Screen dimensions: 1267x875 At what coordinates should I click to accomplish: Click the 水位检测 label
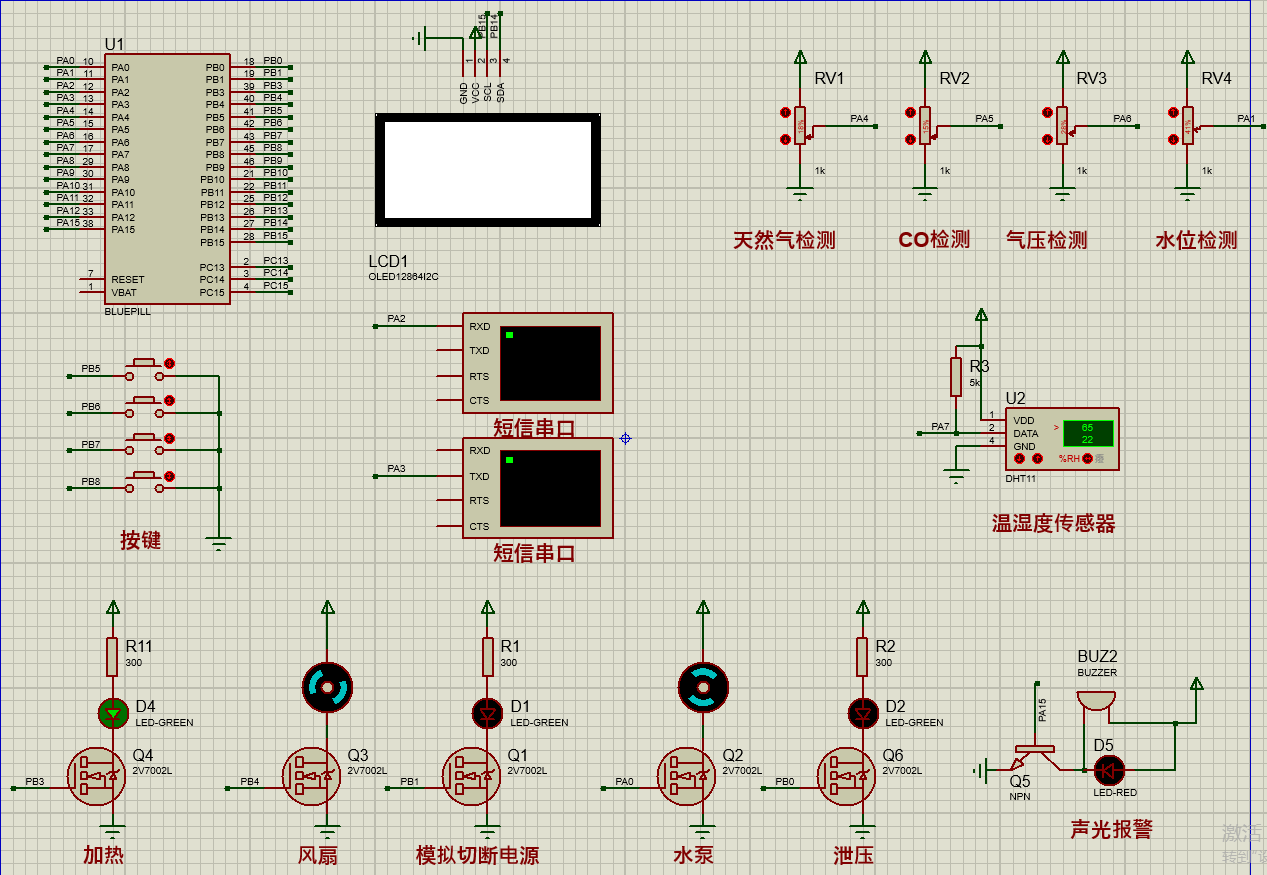(x=1196, y=240)
